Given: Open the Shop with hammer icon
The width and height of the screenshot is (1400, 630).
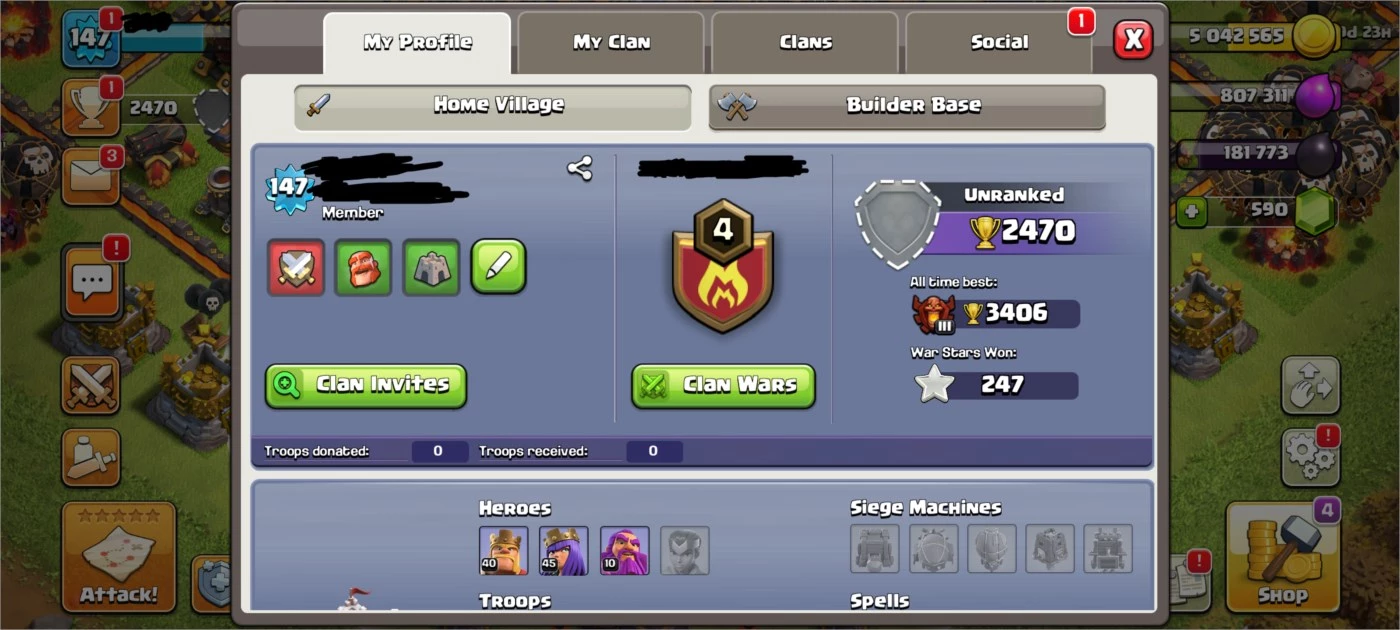Looking at the screenshot, I should 1282,557.
